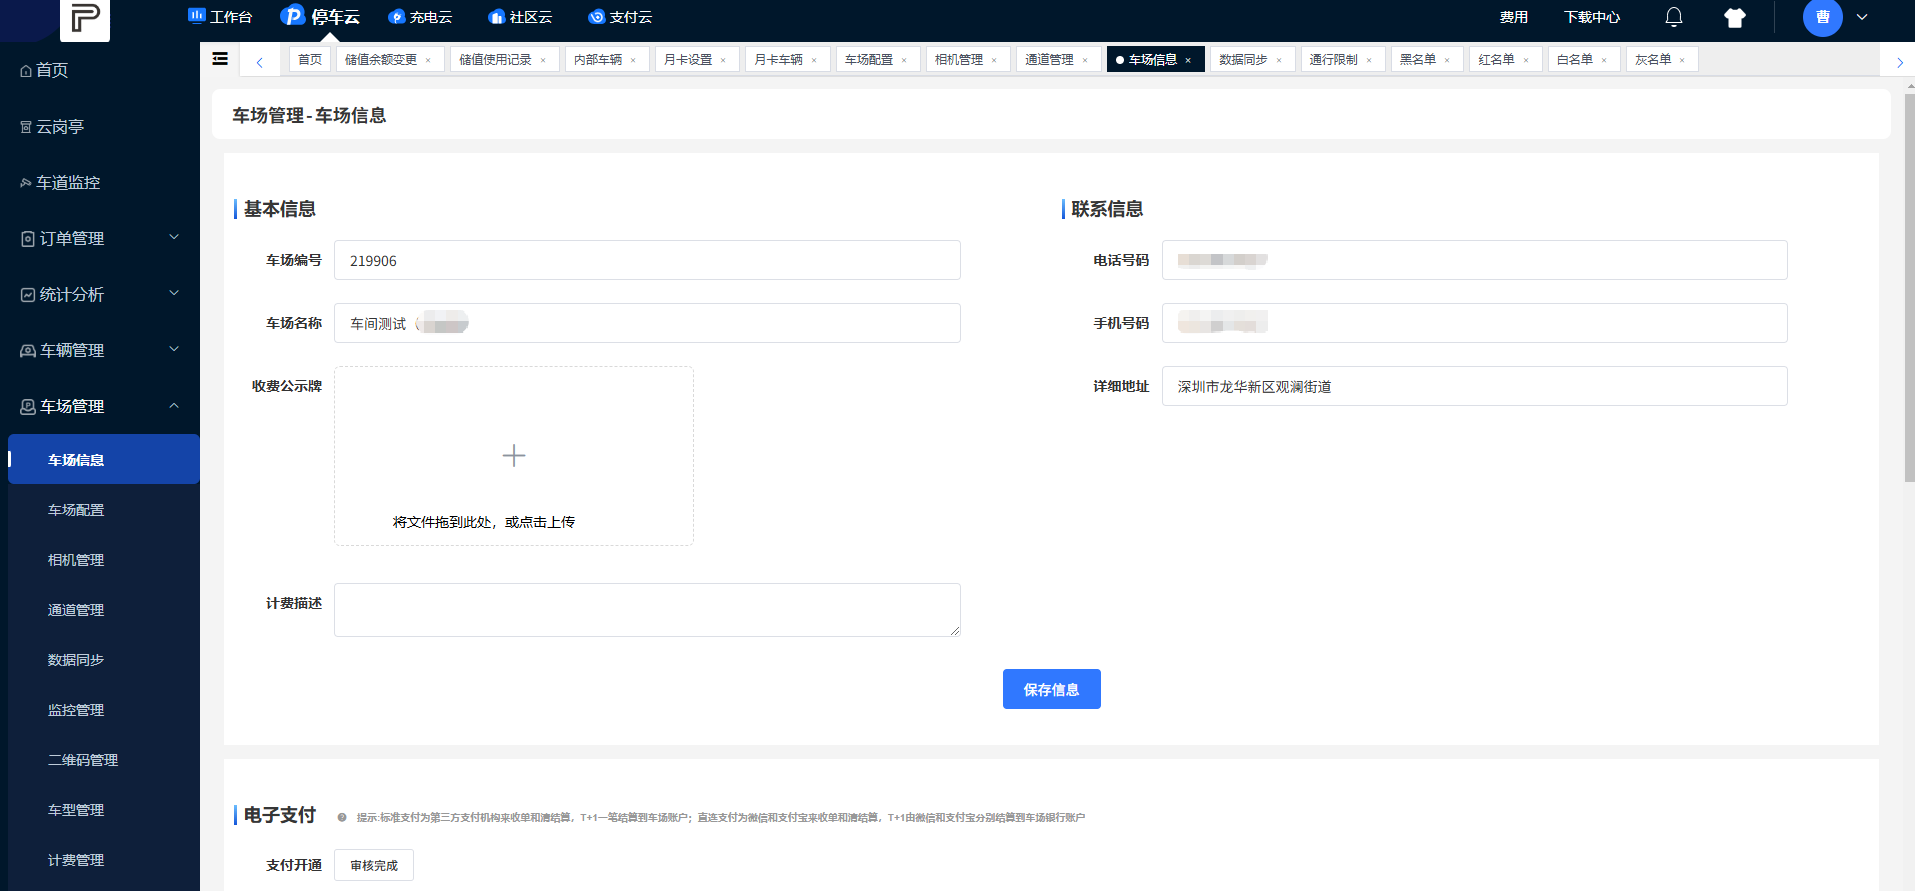Close the 灰名单 tab
1915x891 pixels.
(1682, 60)
